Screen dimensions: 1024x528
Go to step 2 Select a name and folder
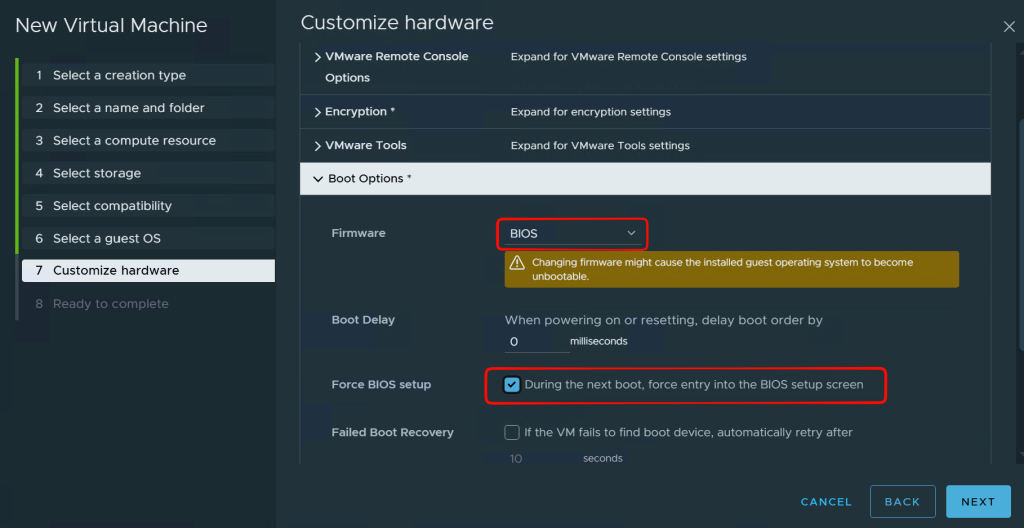pyautogui.click(x=148, y=108)
